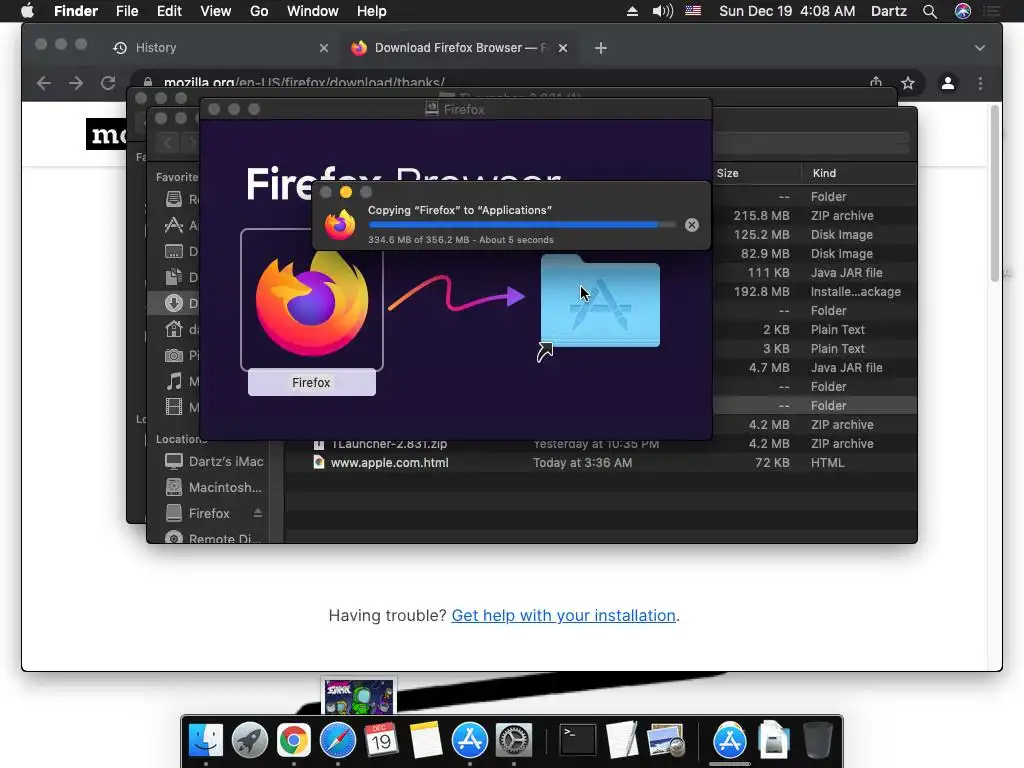Open Google Chrome from the Dock
Image resolution: width=1024 pixels, height=768 pixels.
[294, 741]
